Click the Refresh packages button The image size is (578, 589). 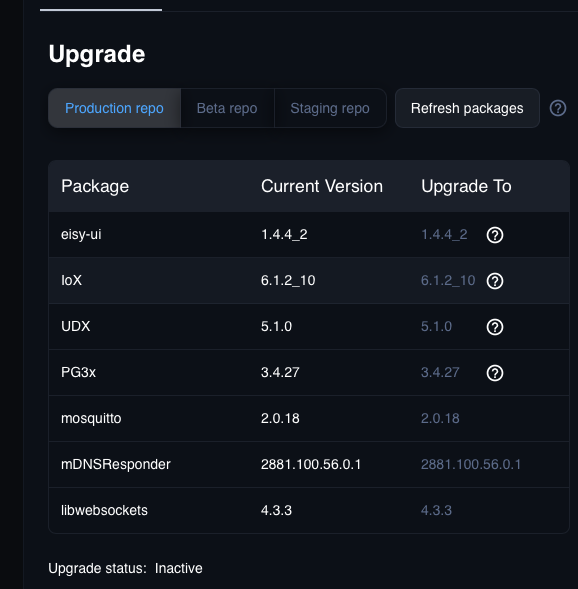pyautogui.click(x=467, y=108)
